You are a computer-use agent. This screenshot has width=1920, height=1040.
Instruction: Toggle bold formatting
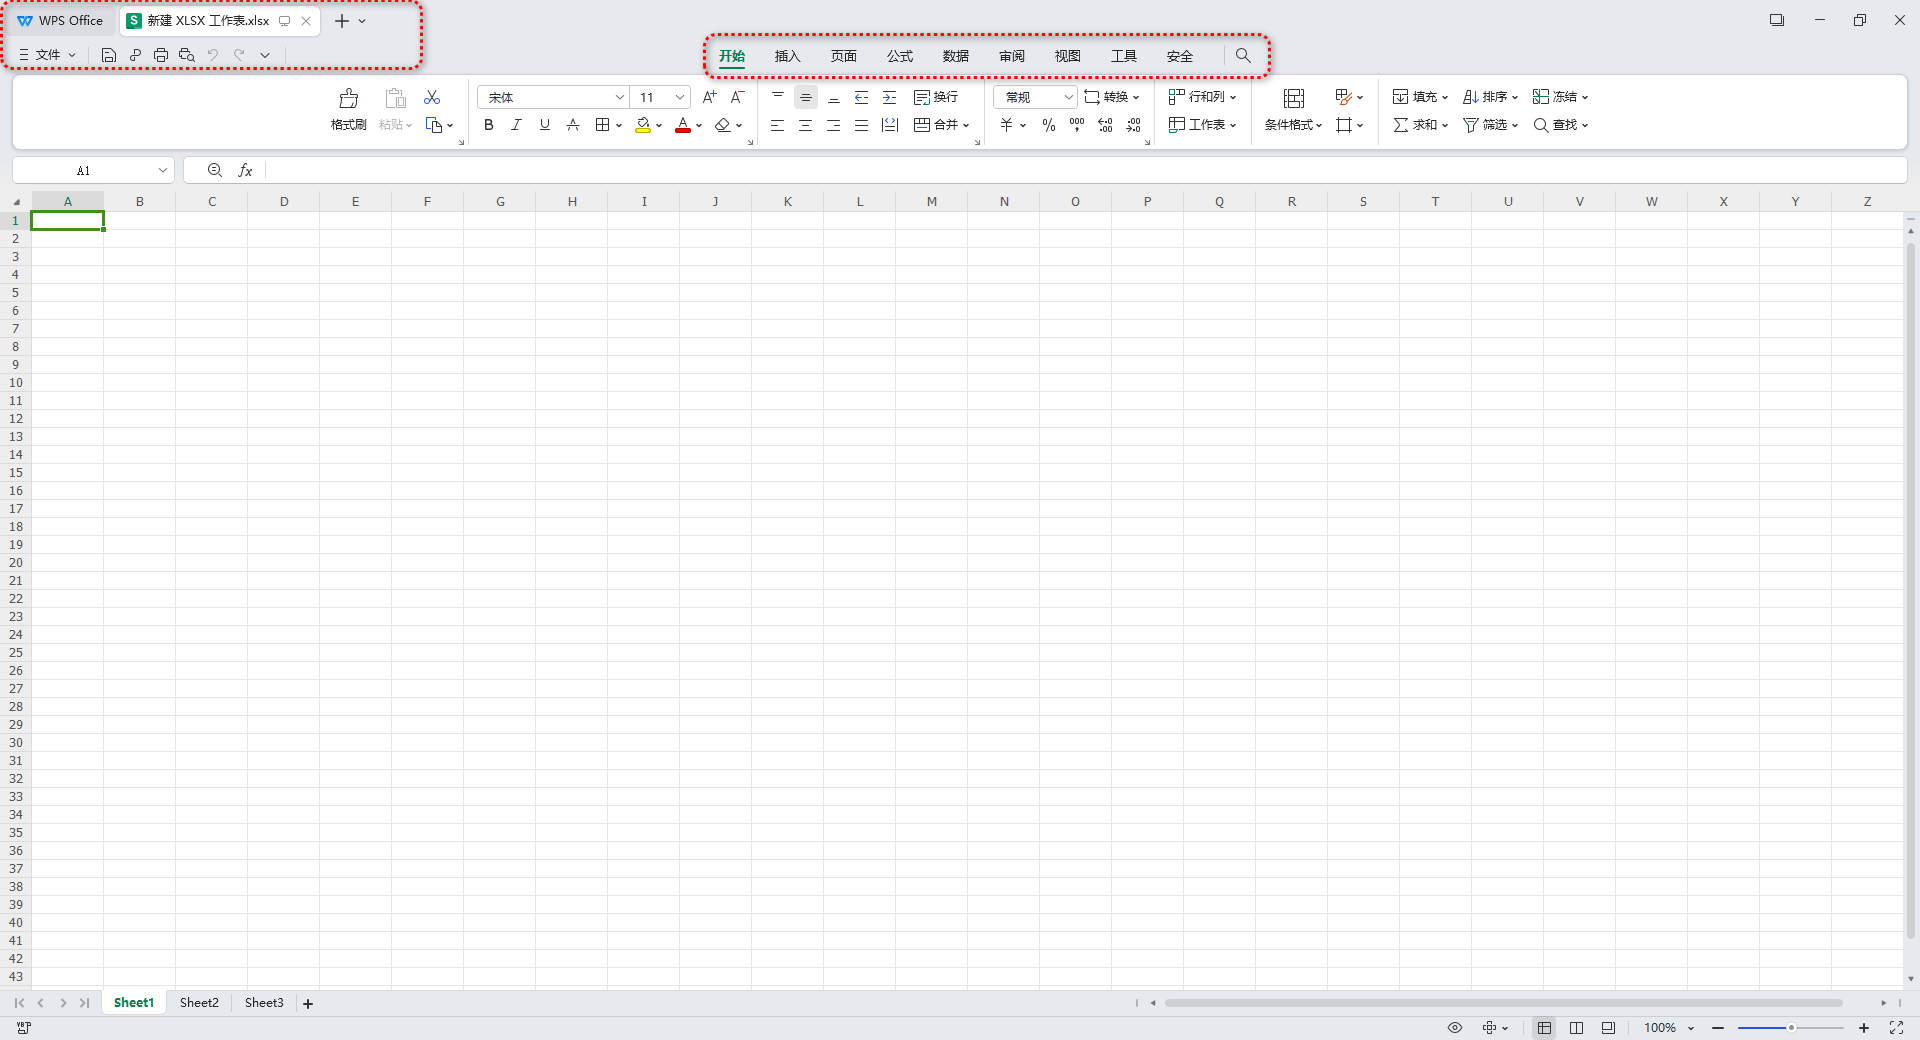click(x=488, y=125)
